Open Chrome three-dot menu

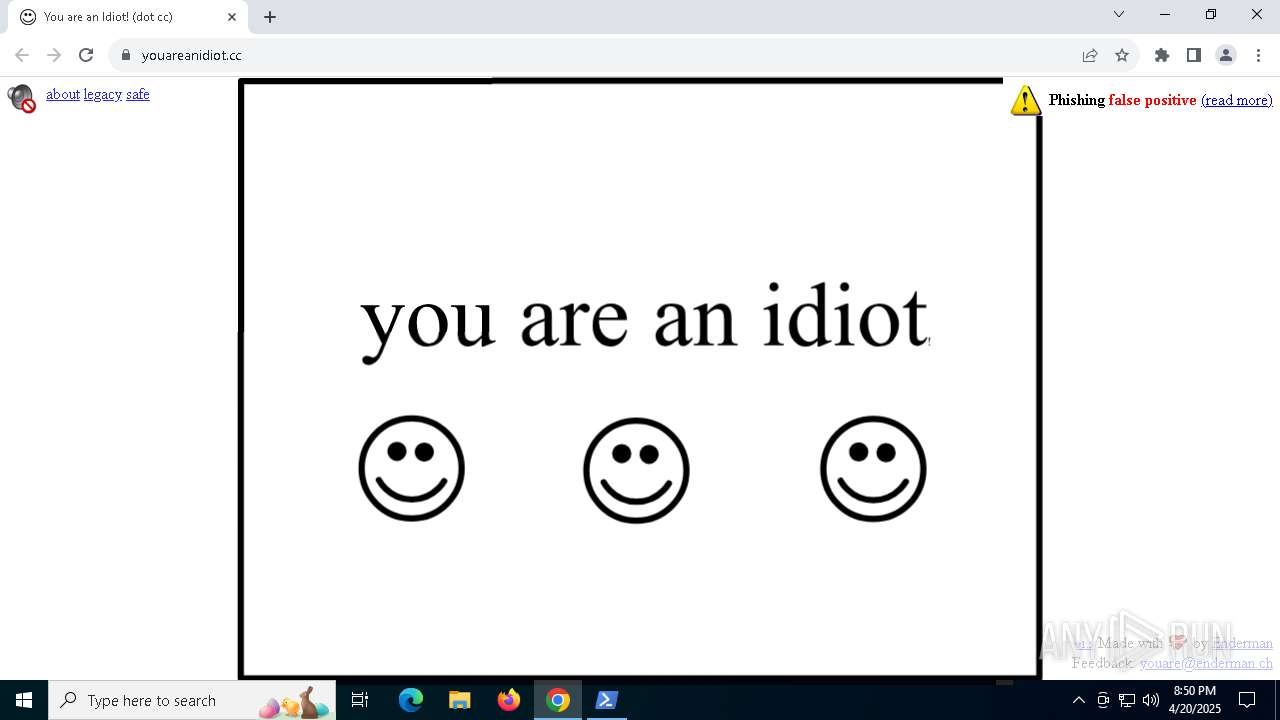click(1258, 55)
